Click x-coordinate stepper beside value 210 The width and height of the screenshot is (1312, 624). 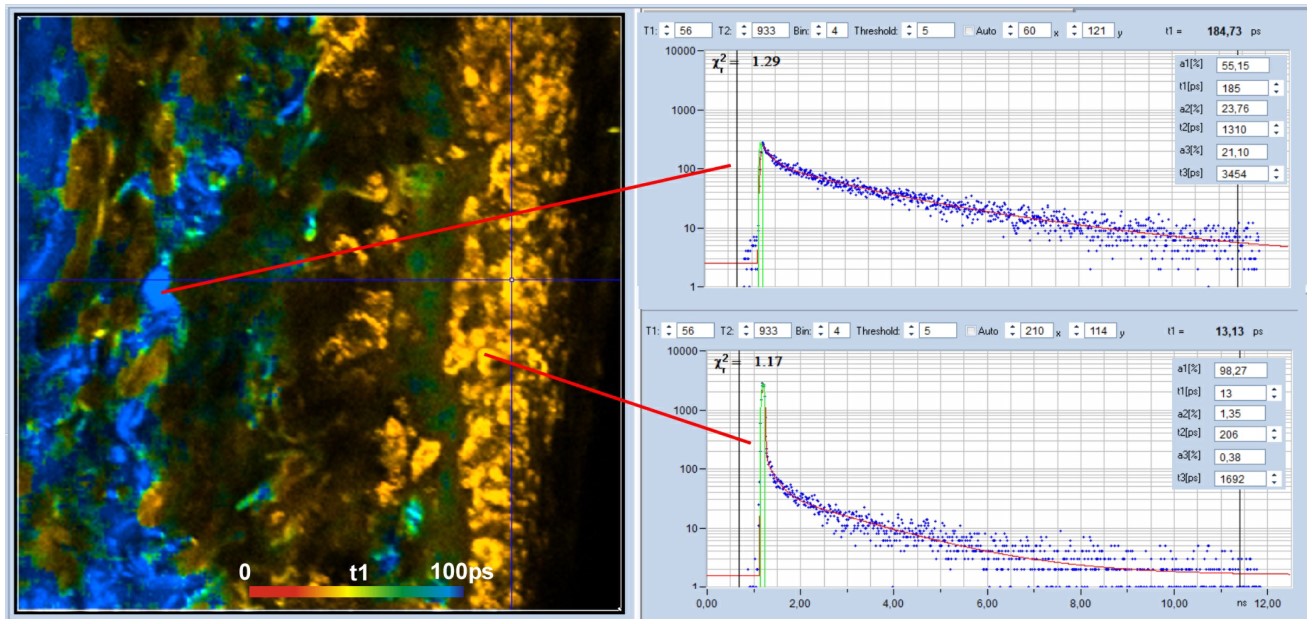coord(1010,330)
